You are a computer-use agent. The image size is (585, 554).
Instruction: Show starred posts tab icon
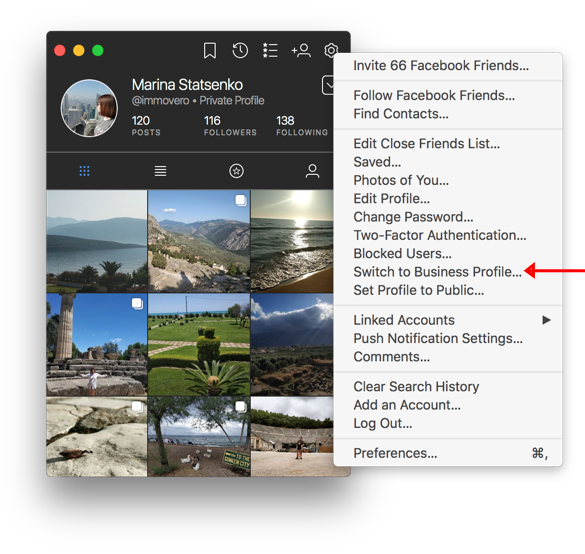pyautogui.click(x=236, y=171)
